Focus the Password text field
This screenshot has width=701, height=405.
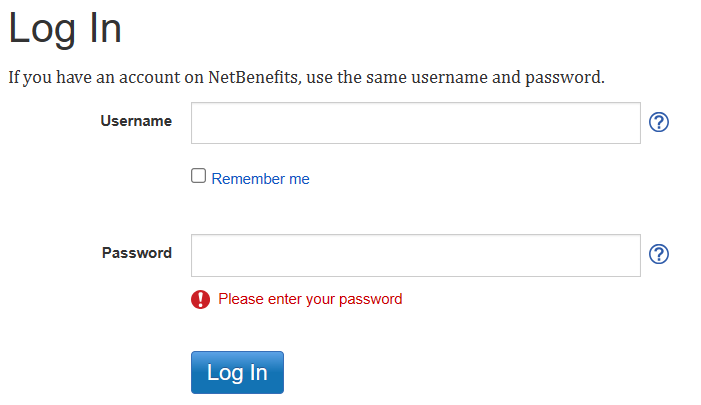[x=415, y=255]
